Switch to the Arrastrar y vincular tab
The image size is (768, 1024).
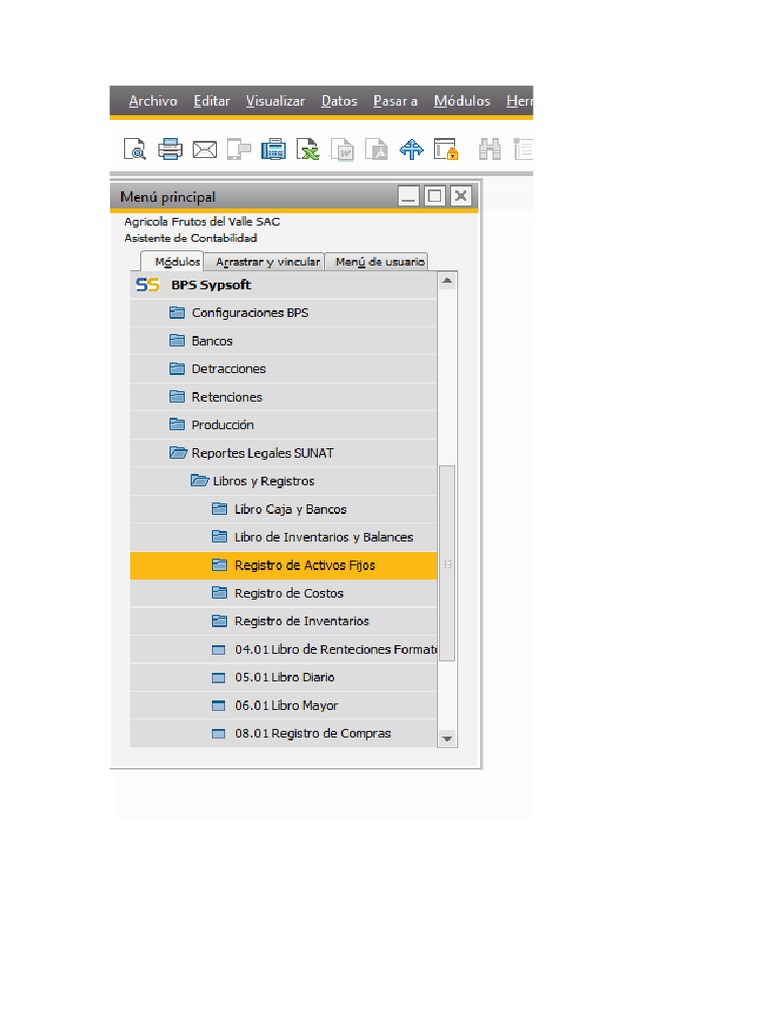[x=264, y=262]
